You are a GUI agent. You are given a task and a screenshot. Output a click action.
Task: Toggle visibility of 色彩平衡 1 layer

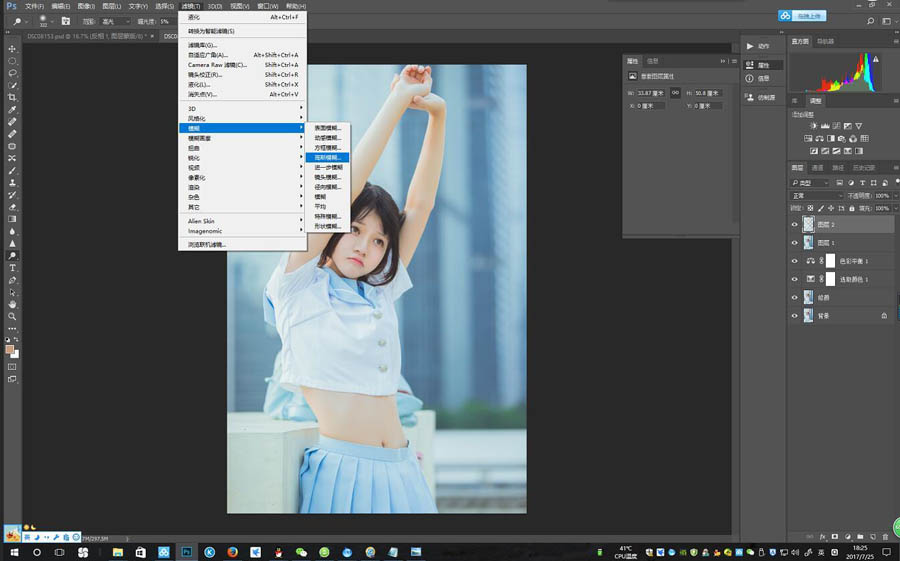[795, 261]
